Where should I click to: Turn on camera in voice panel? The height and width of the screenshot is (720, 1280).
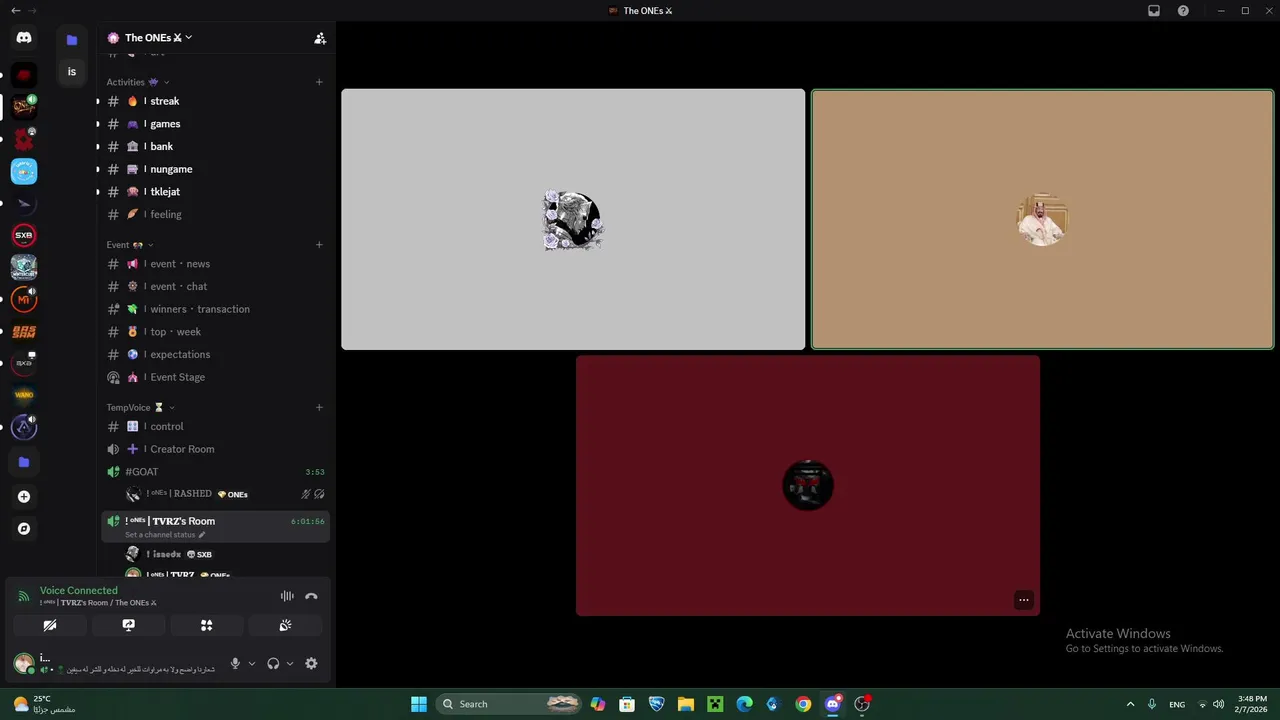pyautogui.click(x=50, y=625)
